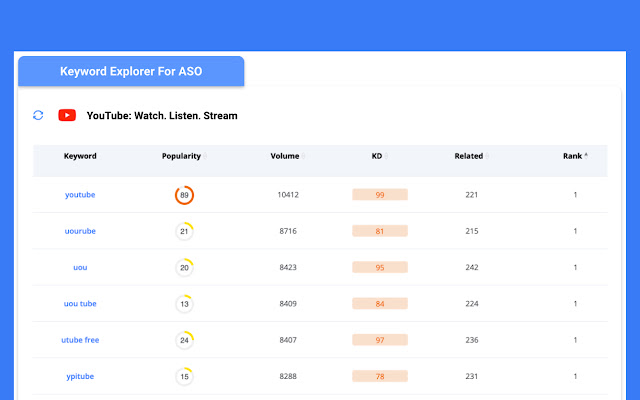This screenshot has height=400, width=640.
Task: Click the popularity ring showing 20
Action: pos(184,267)
